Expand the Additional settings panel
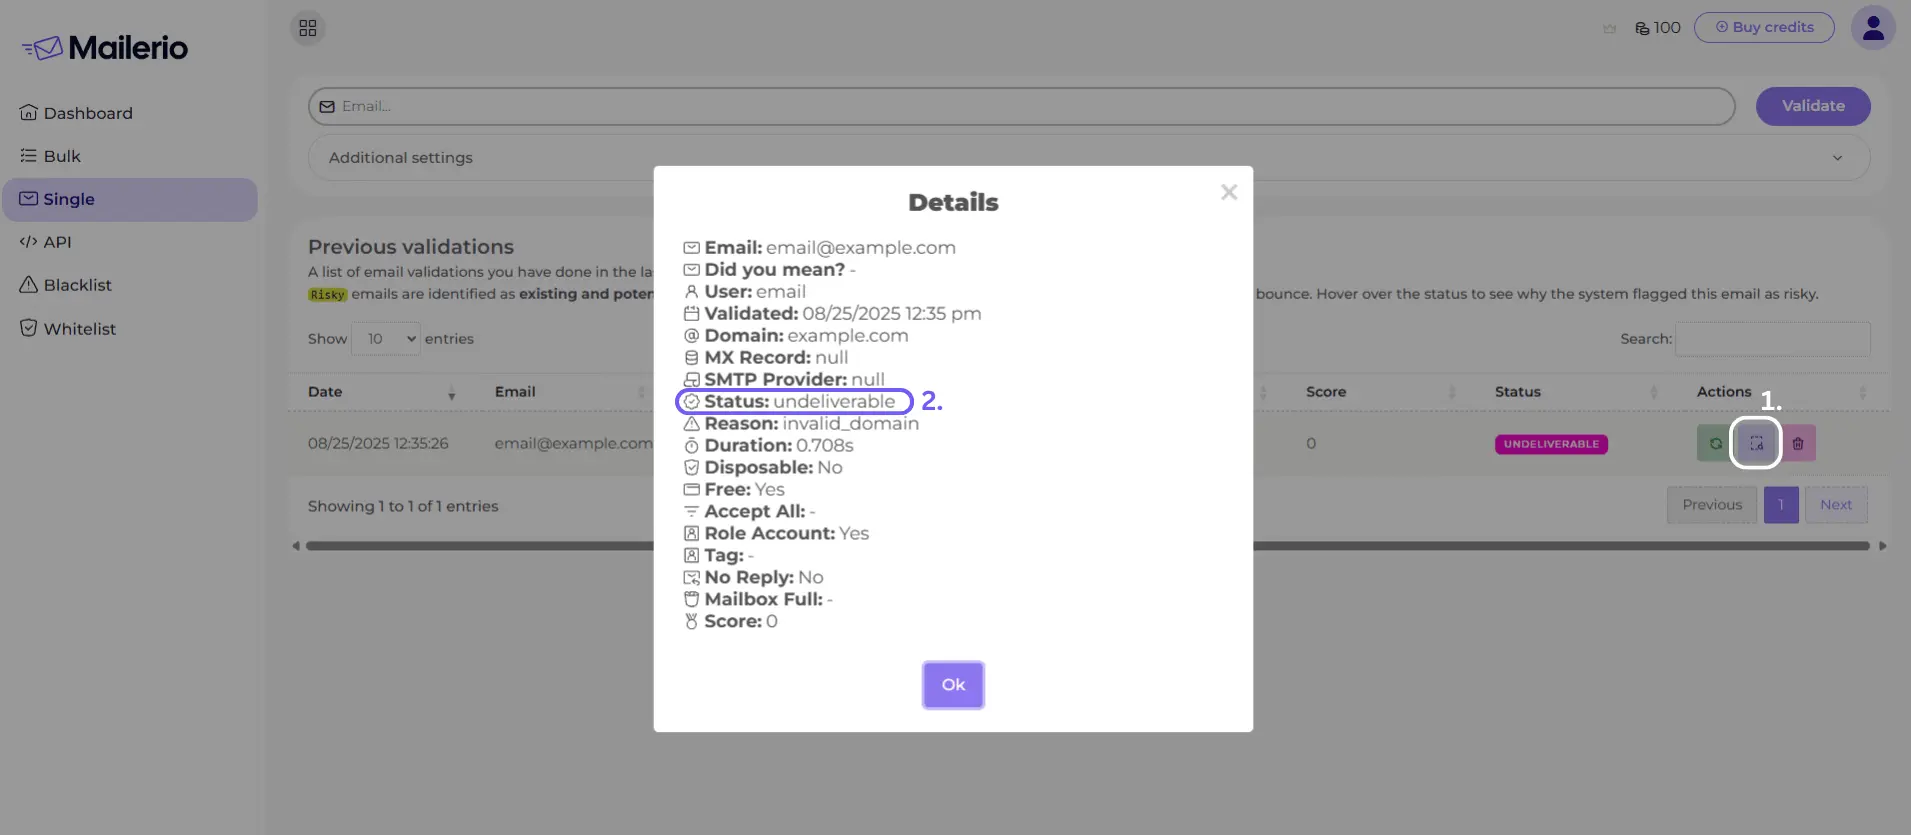 tap(1088, 158)
